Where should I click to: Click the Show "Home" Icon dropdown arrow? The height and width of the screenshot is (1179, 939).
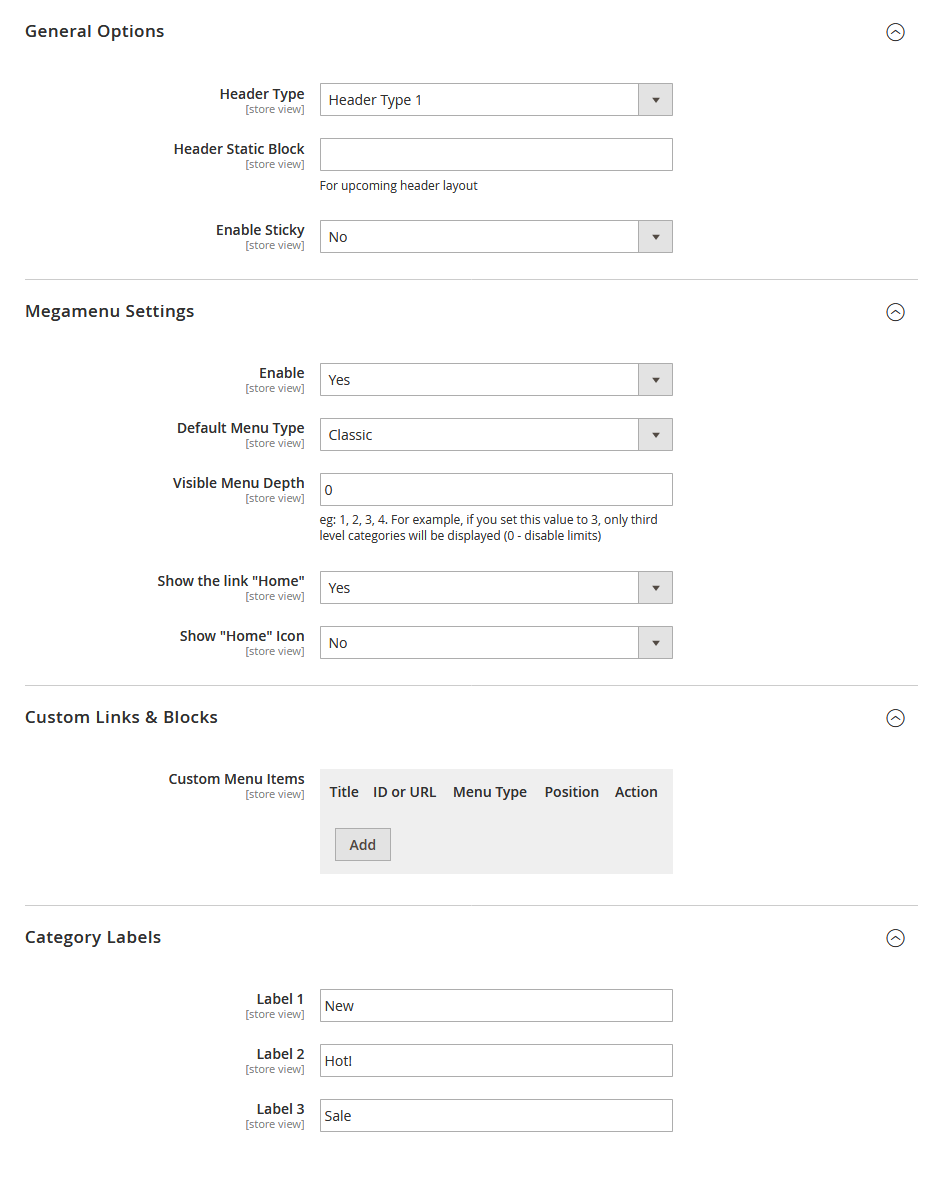click(x=655, y=642)
